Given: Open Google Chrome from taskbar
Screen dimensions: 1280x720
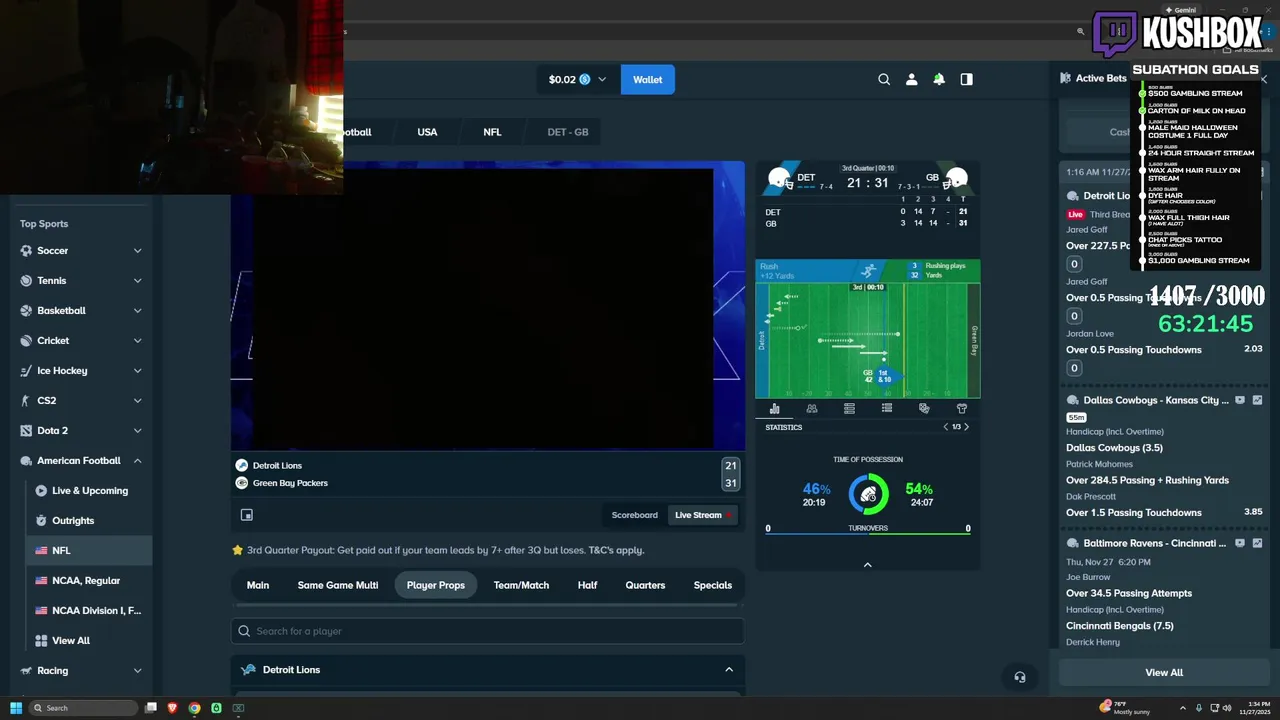Looking at the screenshot, I should [x=194, y=708].
